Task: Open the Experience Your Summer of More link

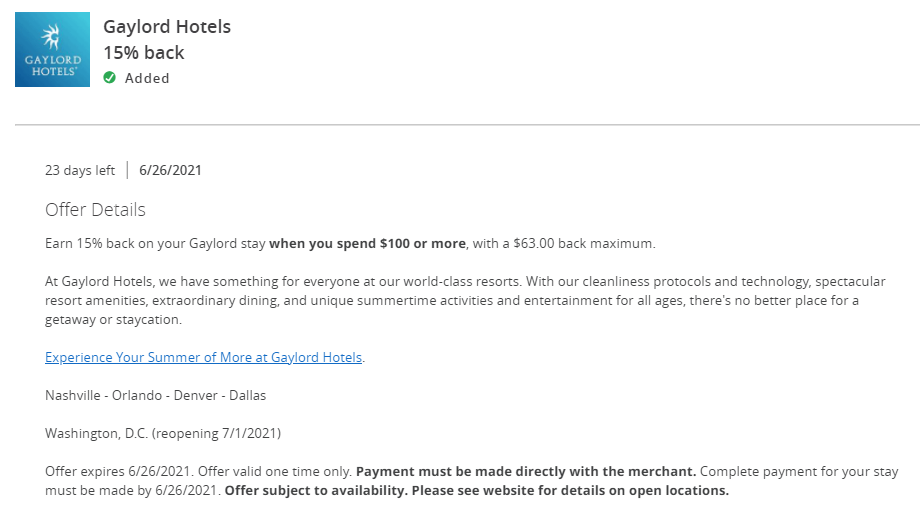Action: tap(204, 357)
